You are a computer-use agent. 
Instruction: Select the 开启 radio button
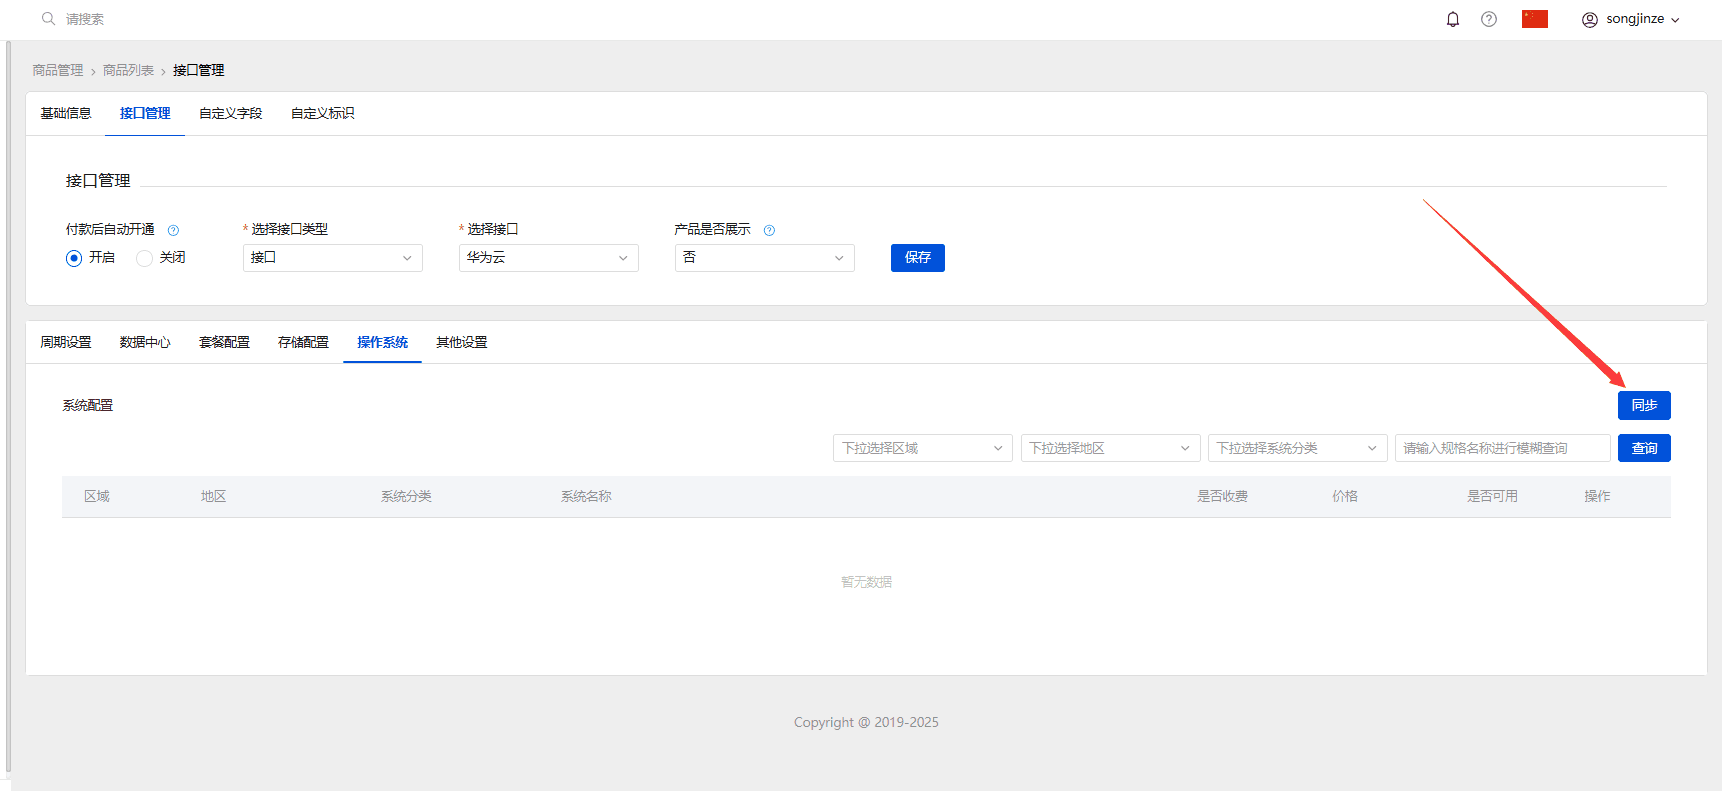coord(74,258)
